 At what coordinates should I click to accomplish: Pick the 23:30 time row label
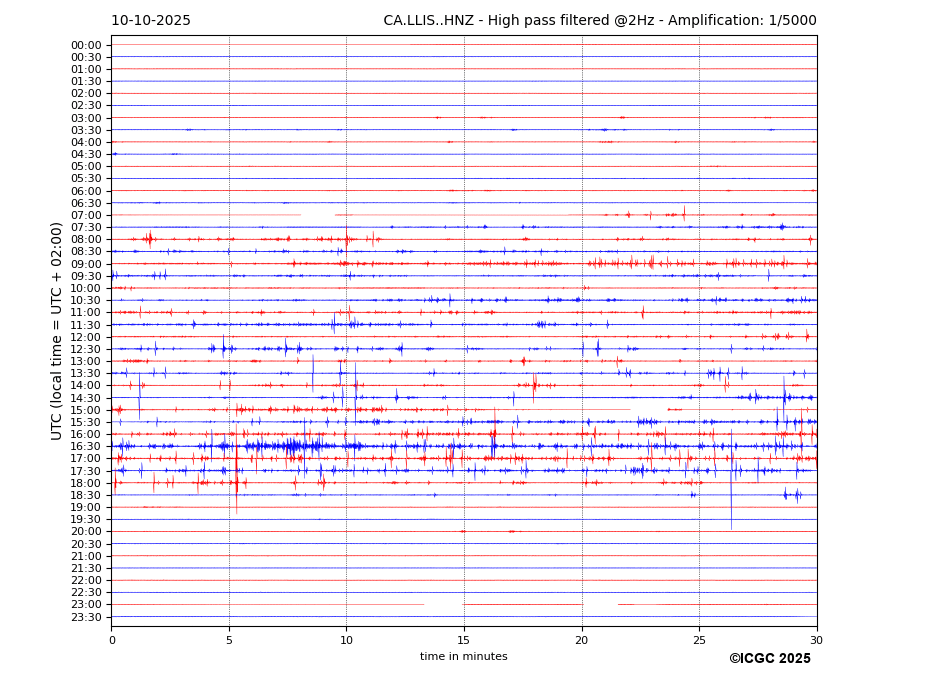tap(85, 617)
